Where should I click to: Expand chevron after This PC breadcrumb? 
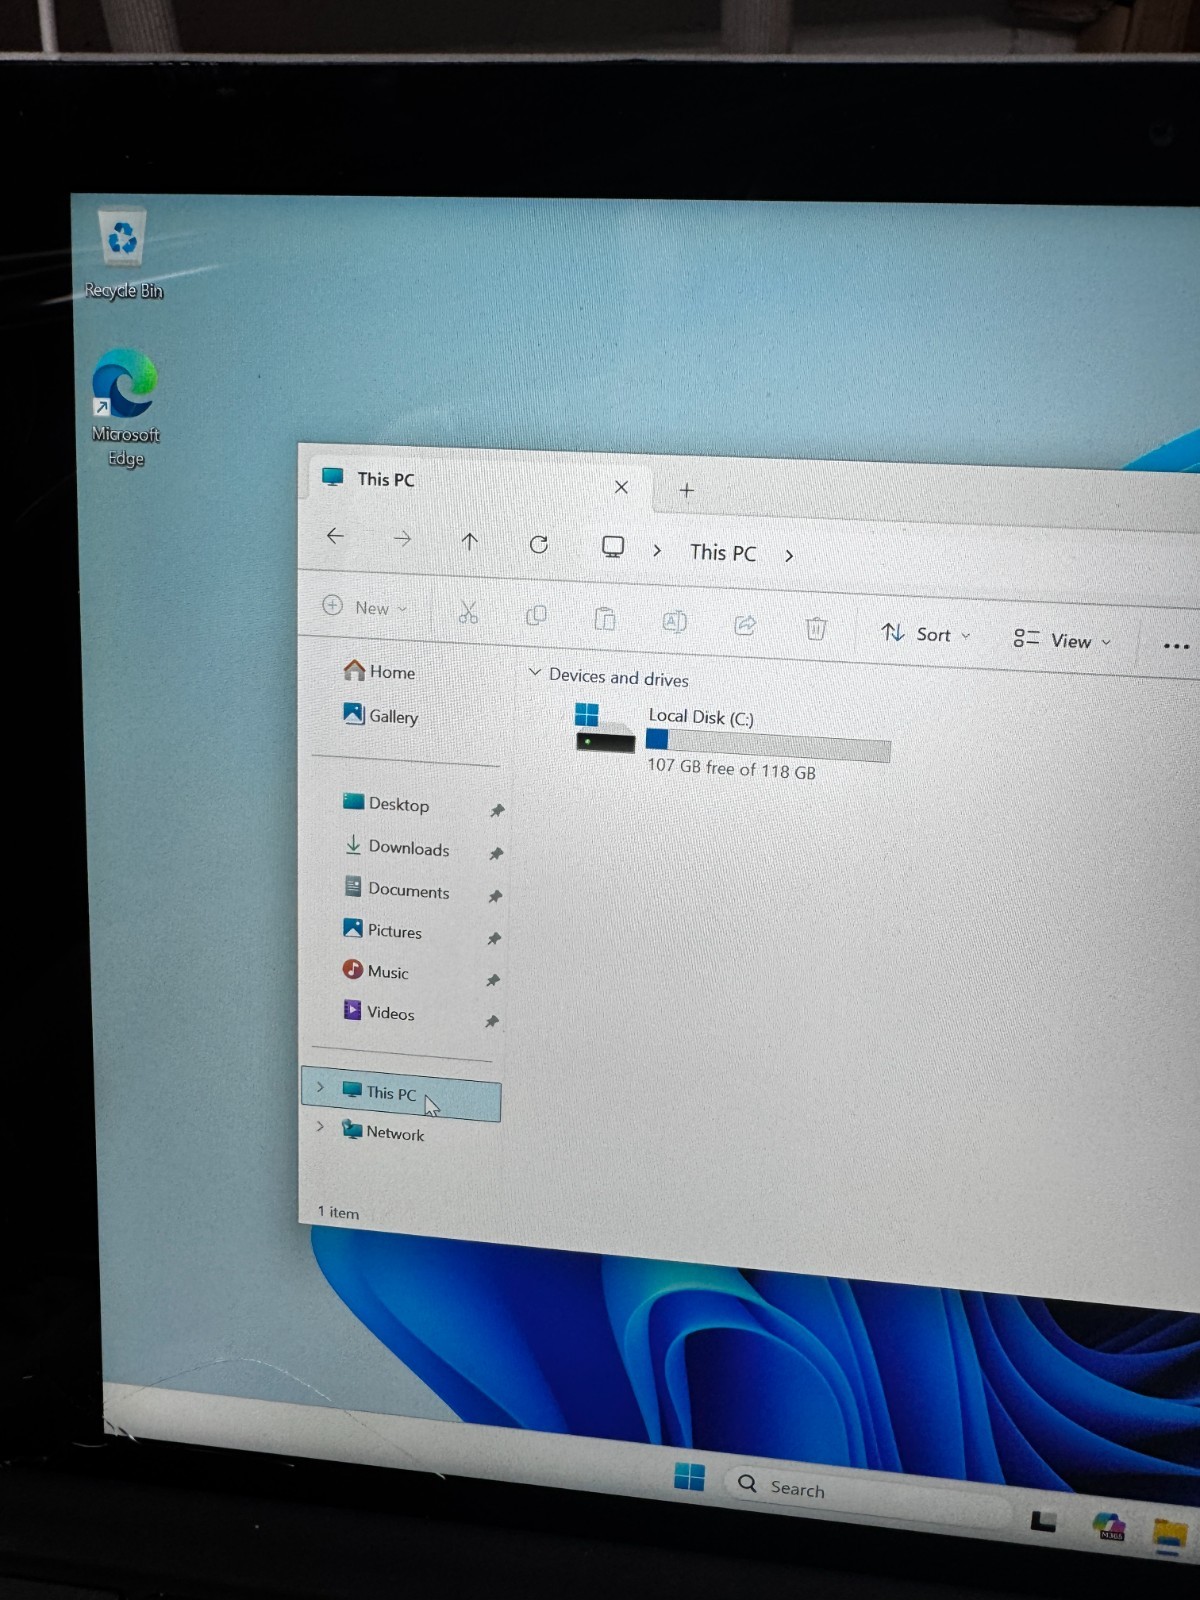(789, 555)
